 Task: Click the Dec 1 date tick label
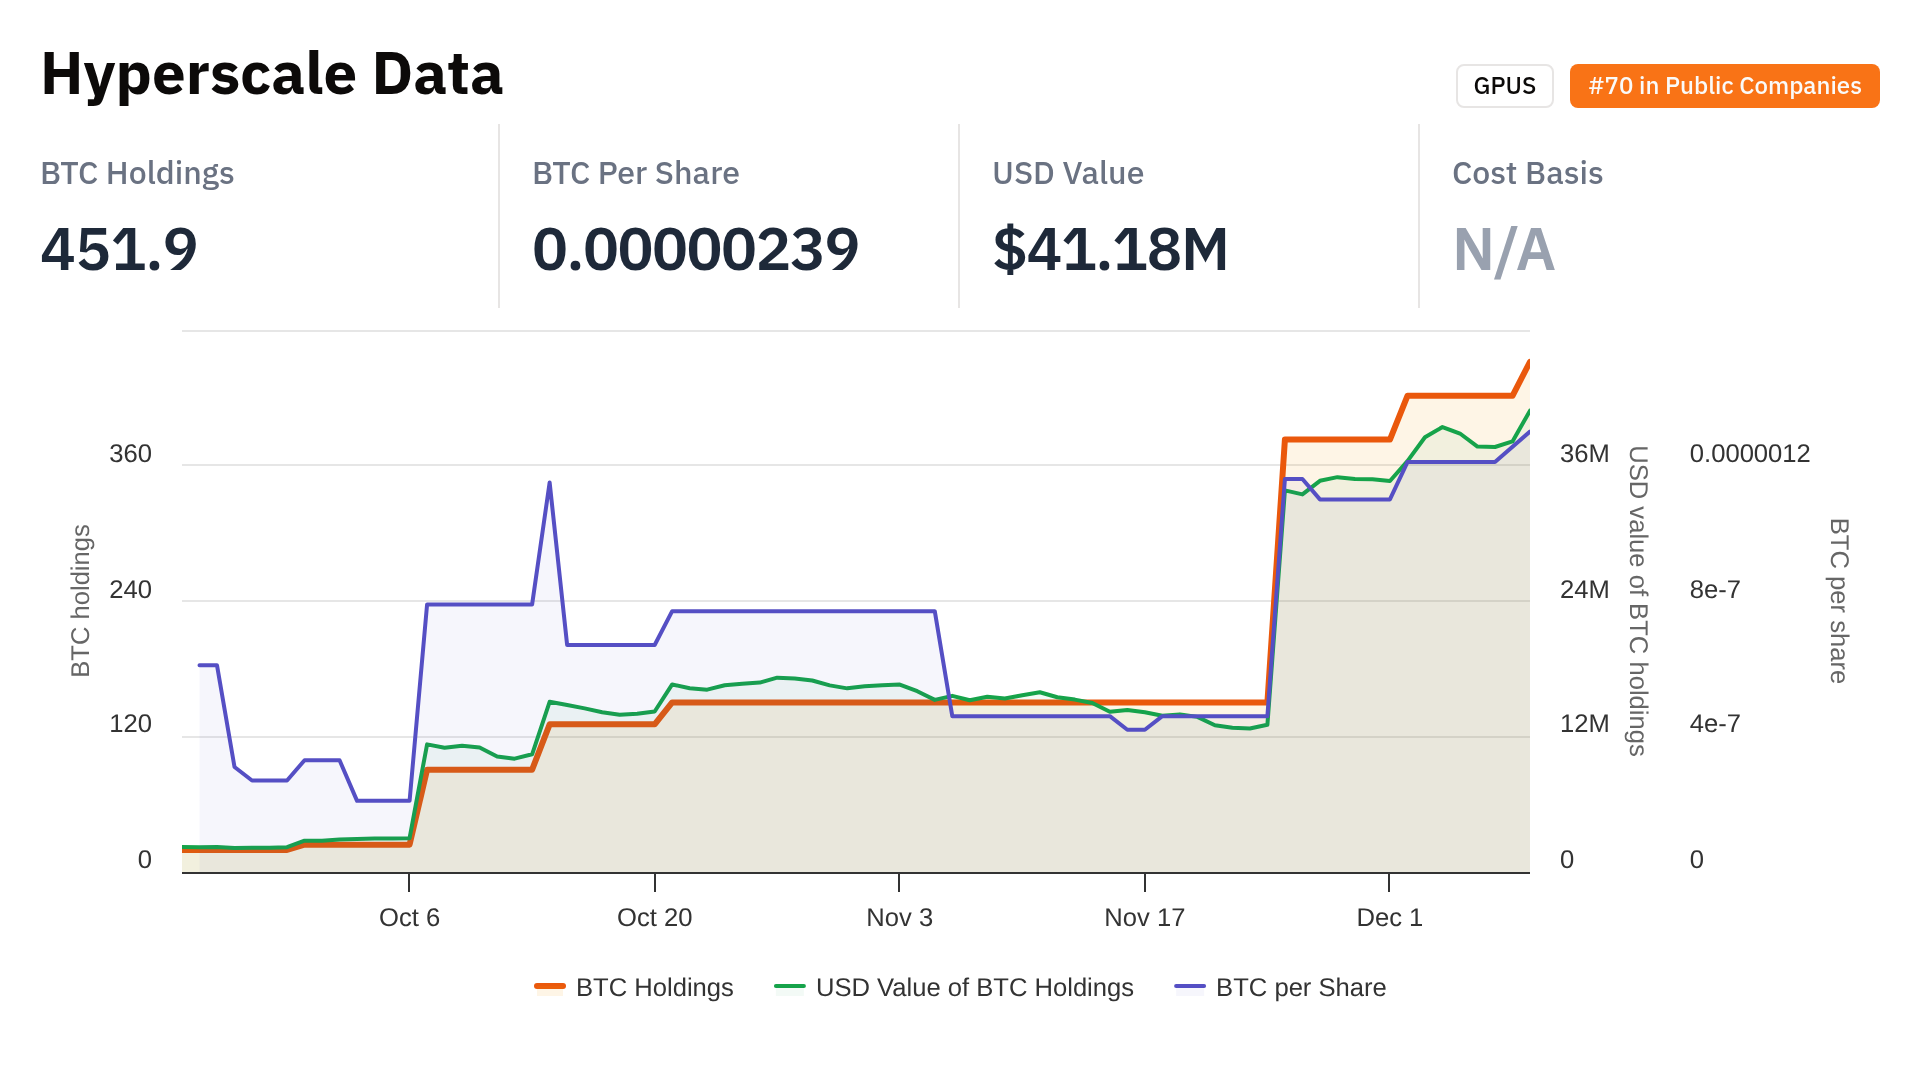coord(1389,917)
